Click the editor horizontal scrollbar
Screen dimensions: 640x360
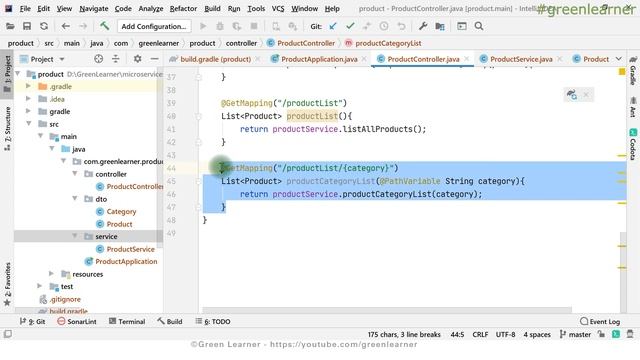[387, 310]
